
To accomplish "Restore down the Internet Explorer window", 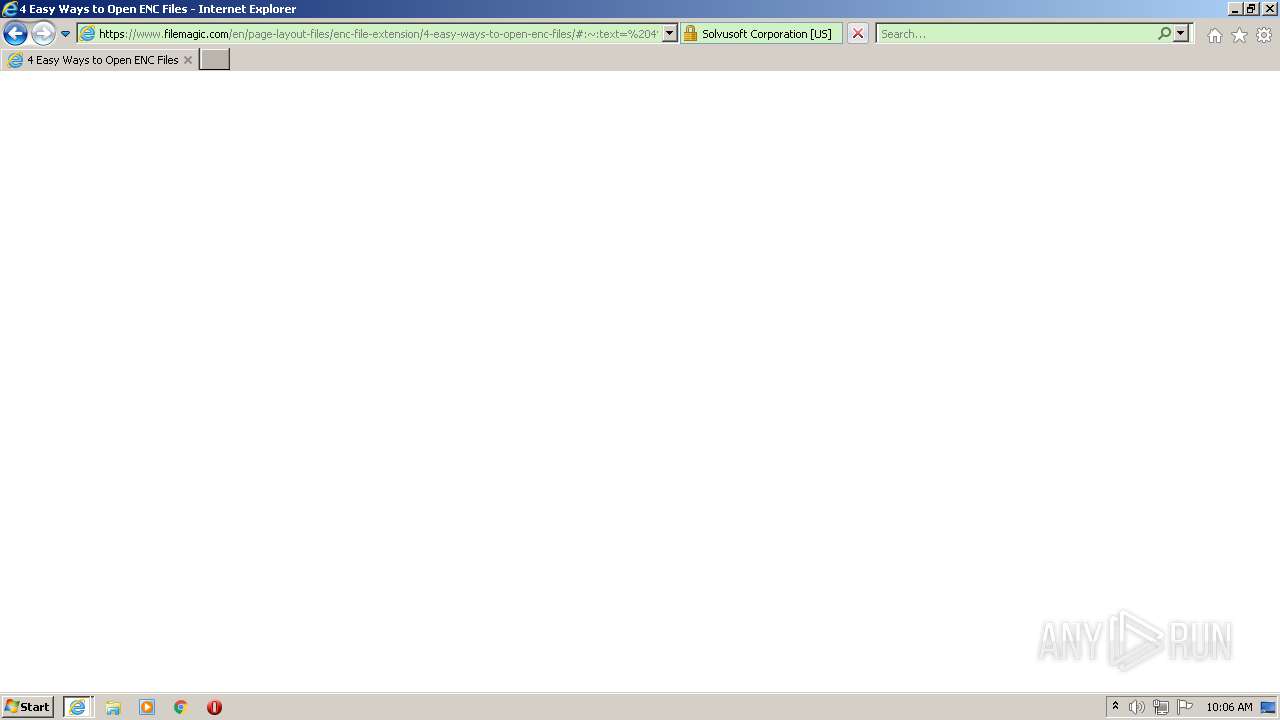I will point(1251,8).
